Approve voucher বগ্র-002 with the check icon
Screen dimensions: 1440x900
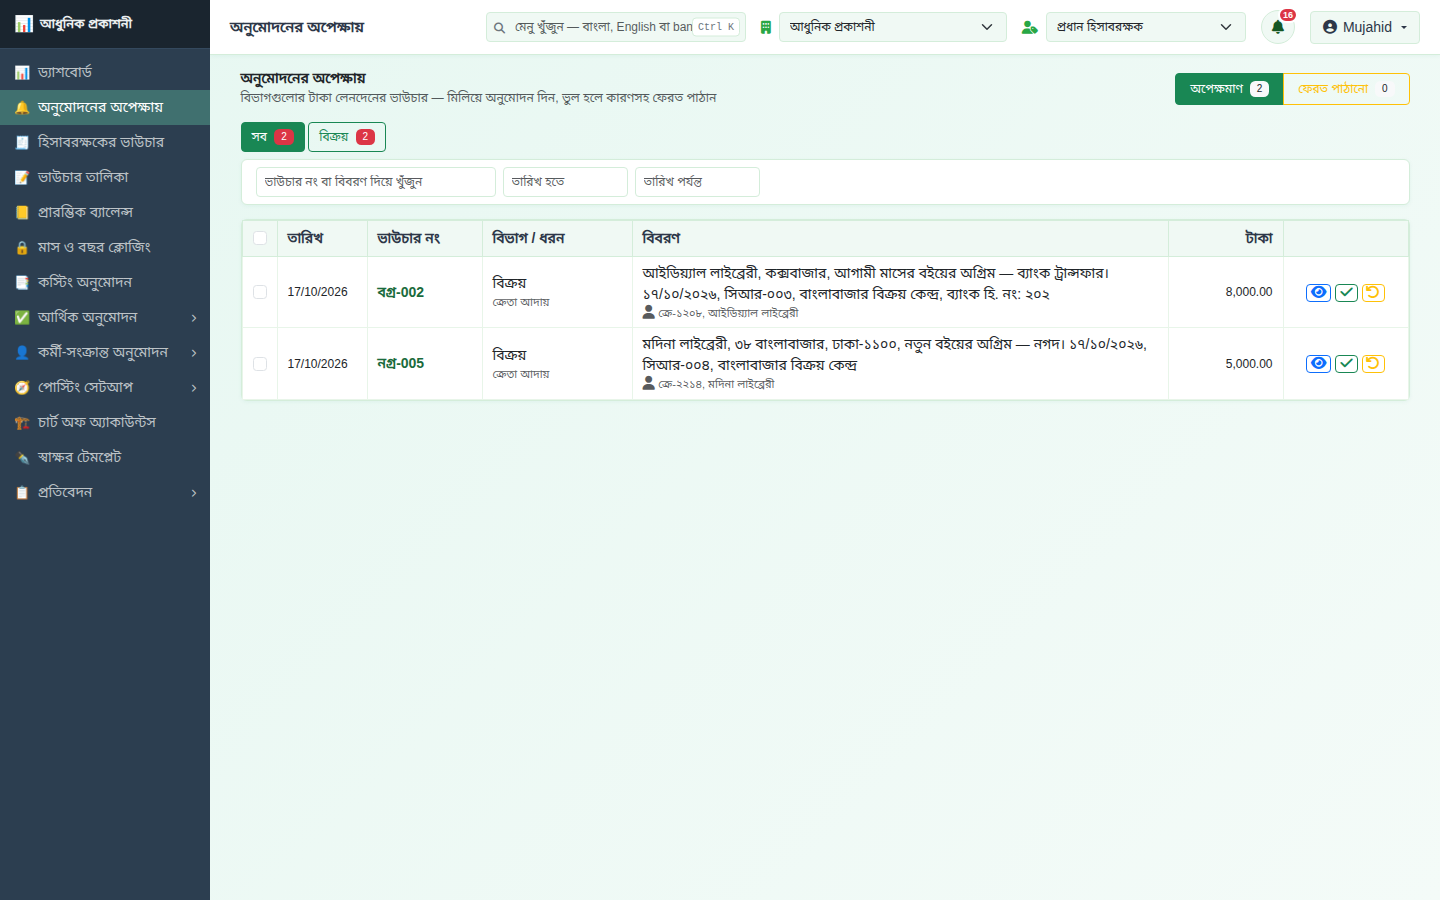coord(1346,292)
